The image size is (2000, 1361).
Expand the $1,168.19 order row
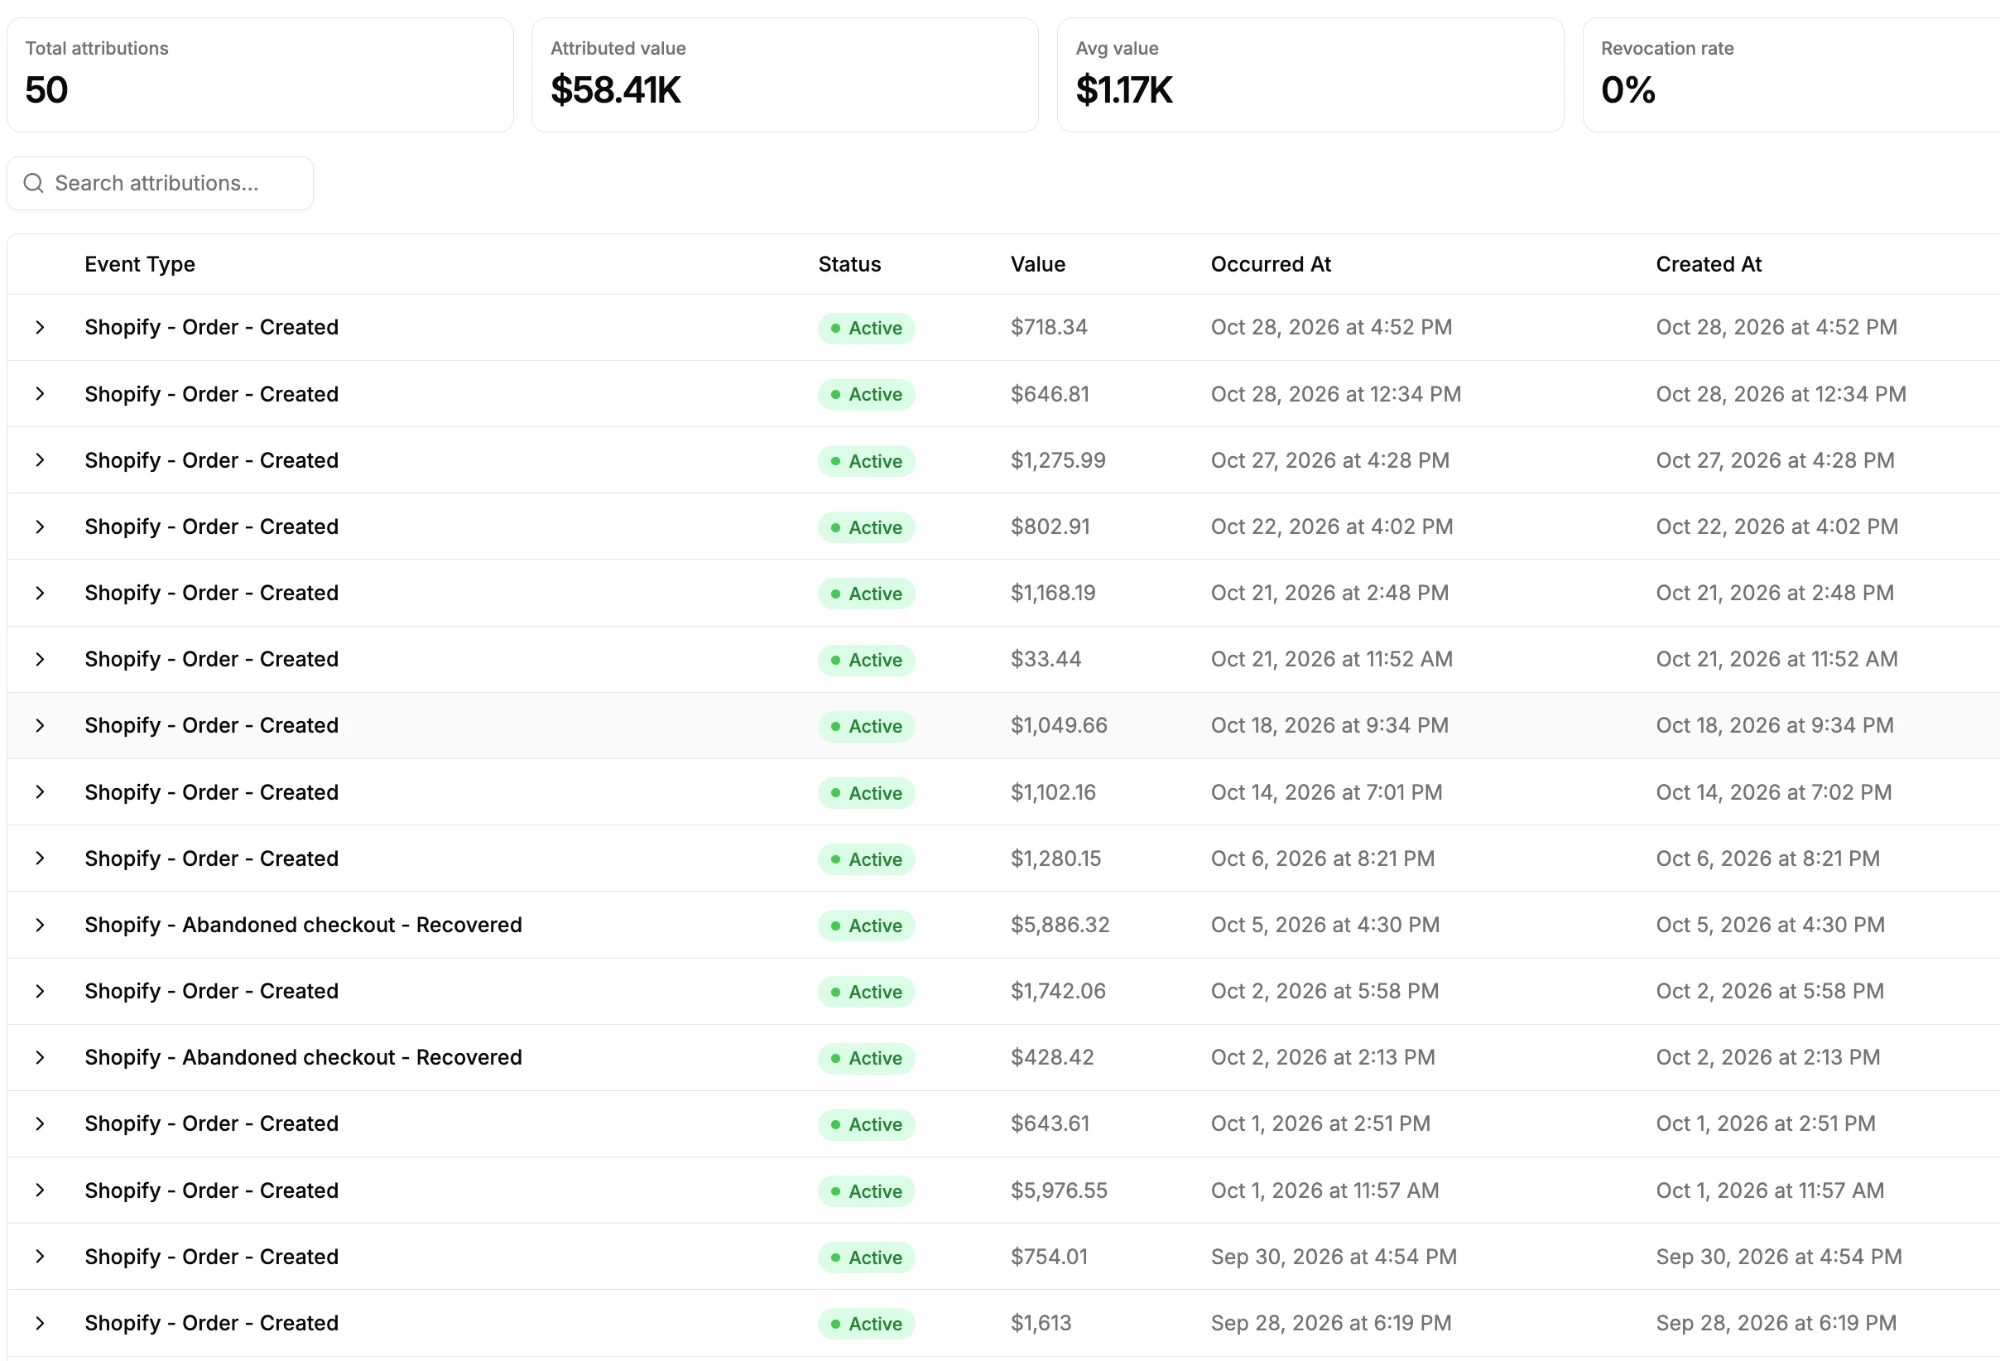pyautogui.click(x=40, y=593)
